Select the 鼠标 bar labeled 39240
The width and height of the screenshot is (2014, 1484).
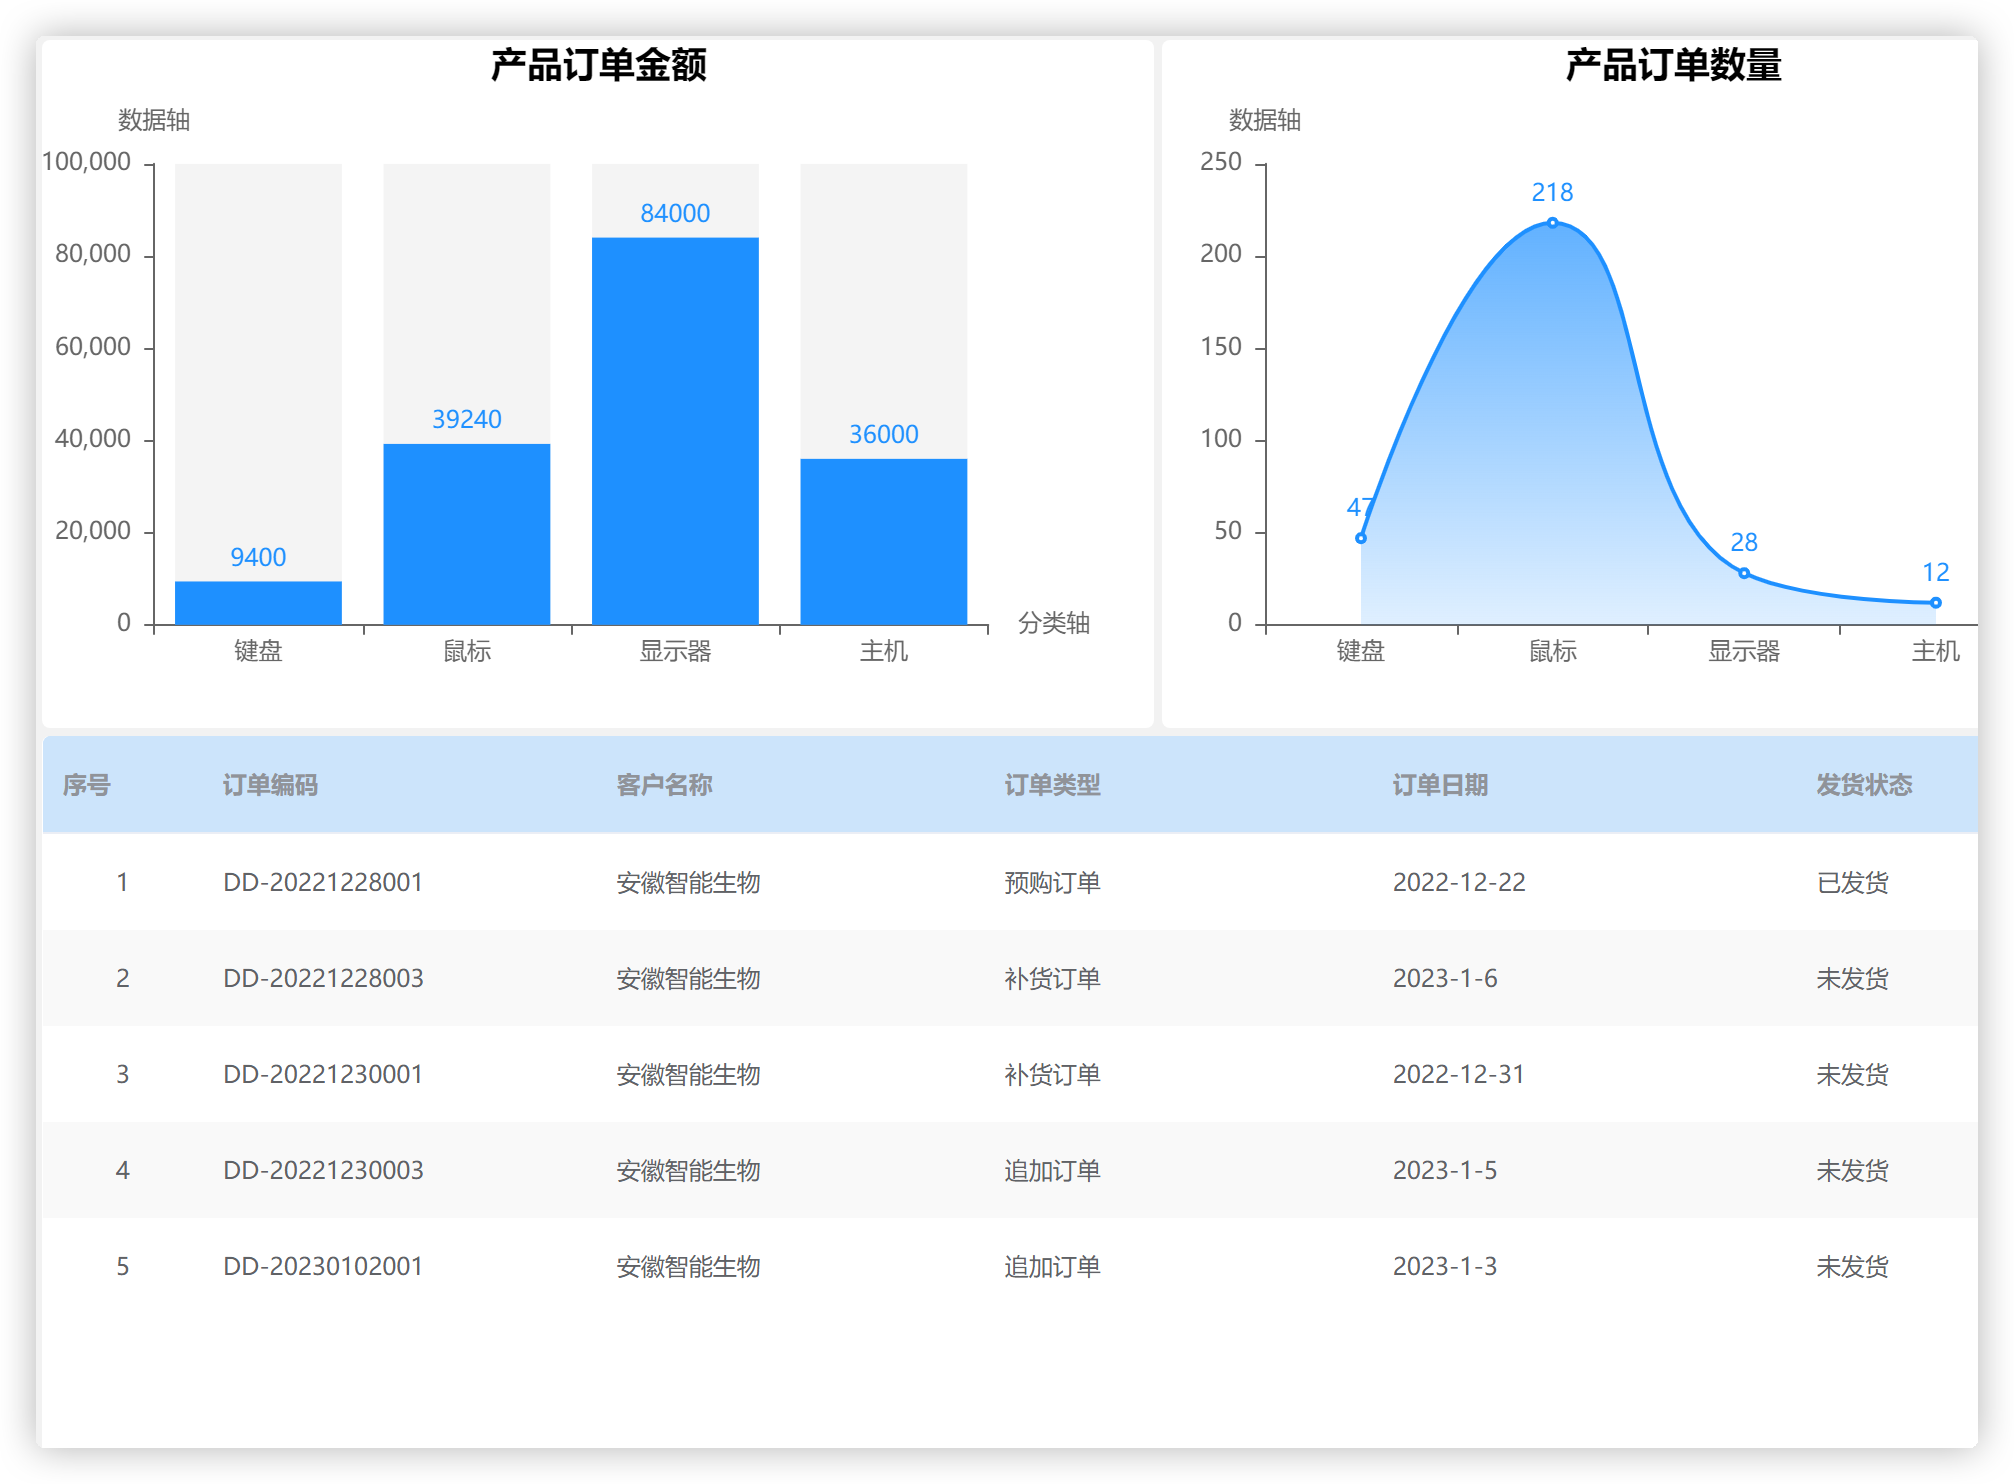[467, 534]
